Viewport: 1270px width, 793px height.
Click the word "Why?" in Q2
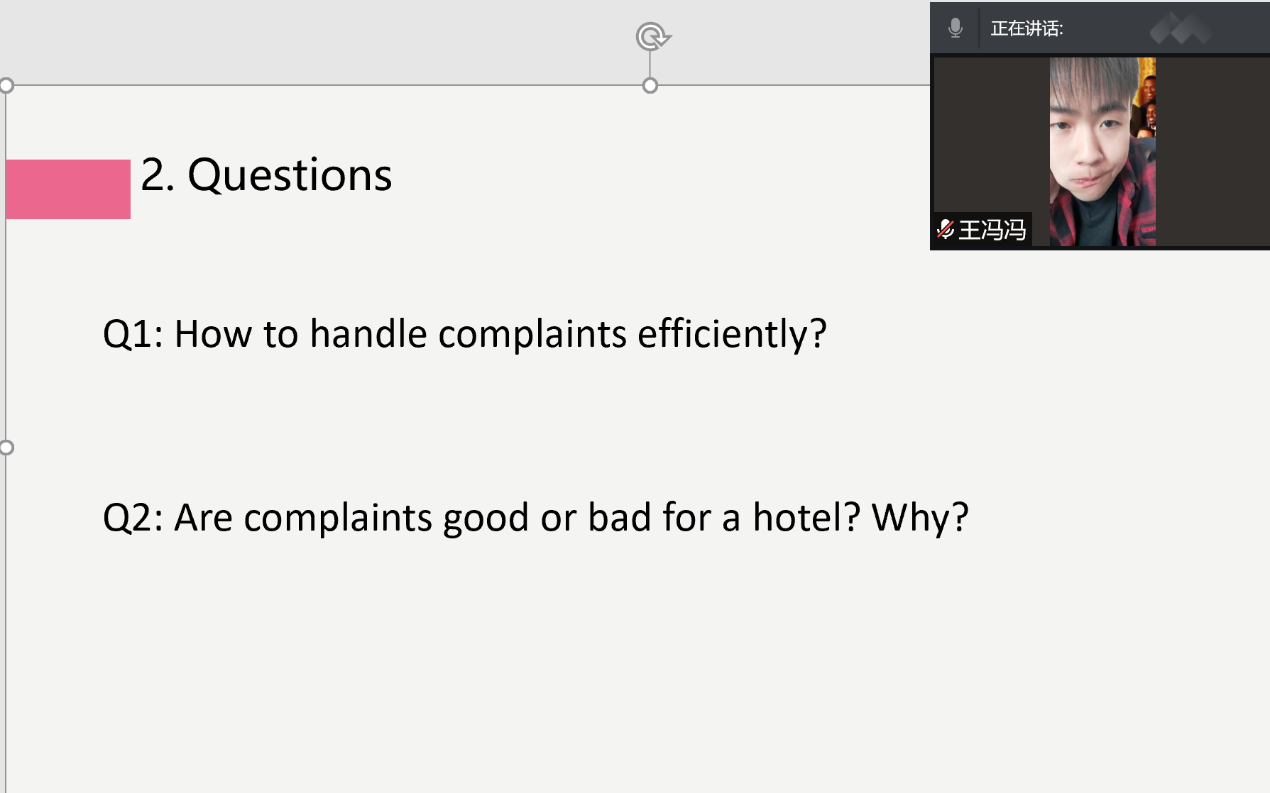pyautogui.click(x=920, y=518)
